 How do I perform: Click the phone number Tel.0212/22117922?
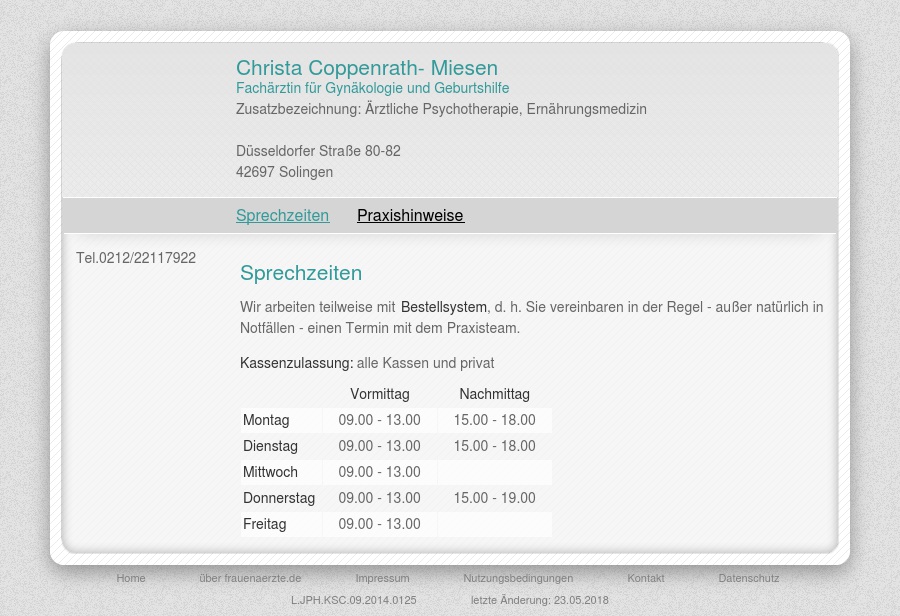(136, 258)
